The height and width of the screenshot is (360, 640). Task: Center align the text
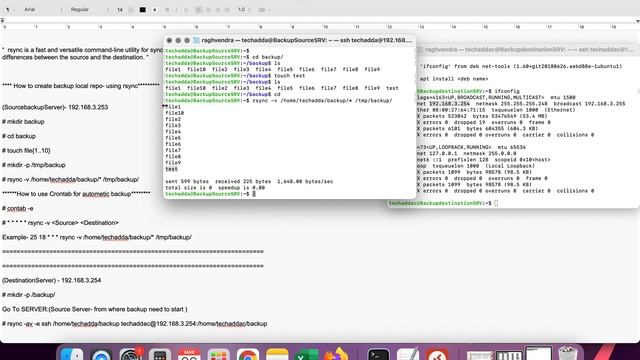208,9
